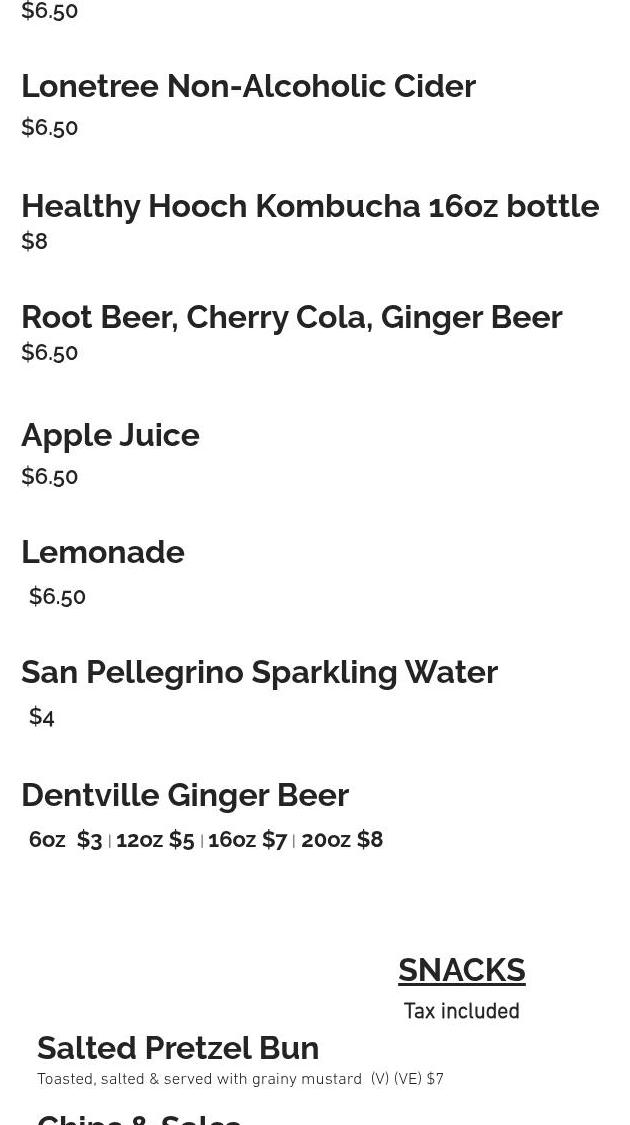630x1125 pixels.
Task: Select the $6.50 price under Apple Juice
Action: coord(50,476)
